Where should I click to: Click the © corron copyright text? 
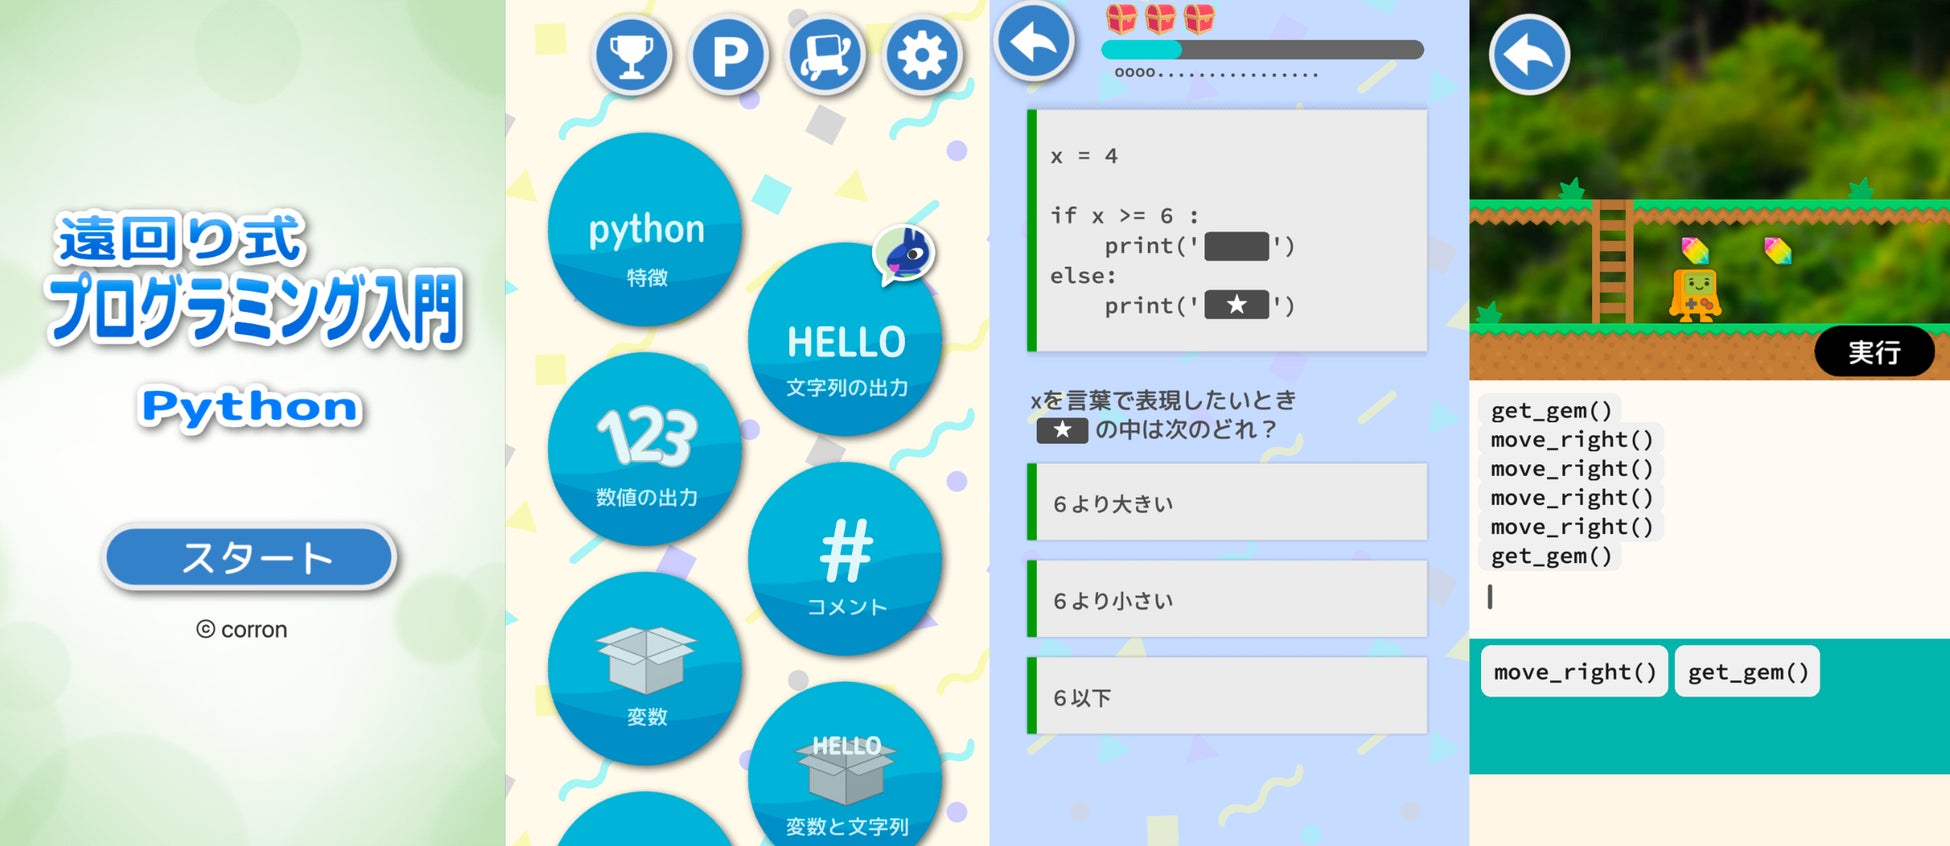(x=242, y=629)
